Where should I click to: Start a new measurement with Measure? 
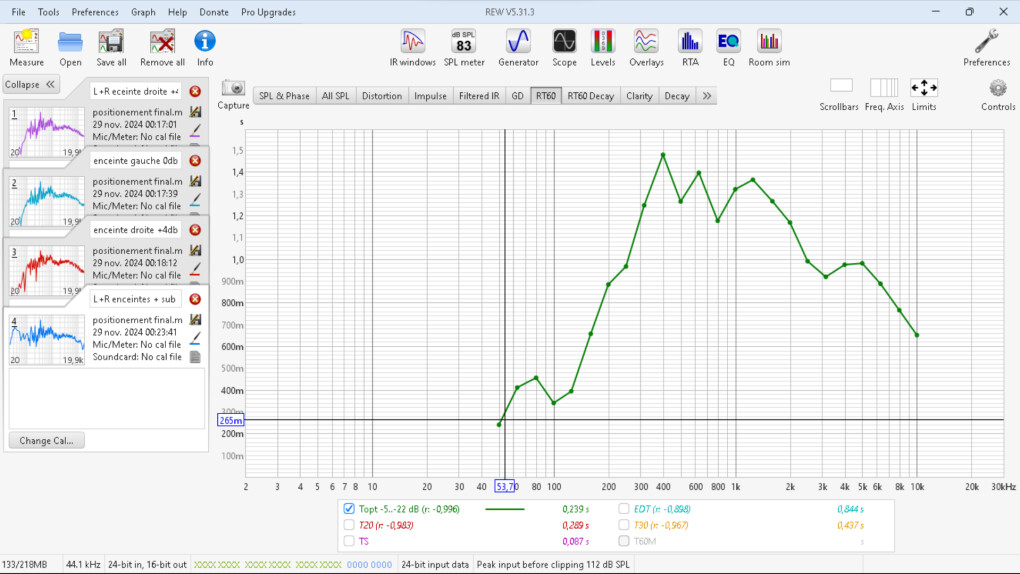[27, 48]
